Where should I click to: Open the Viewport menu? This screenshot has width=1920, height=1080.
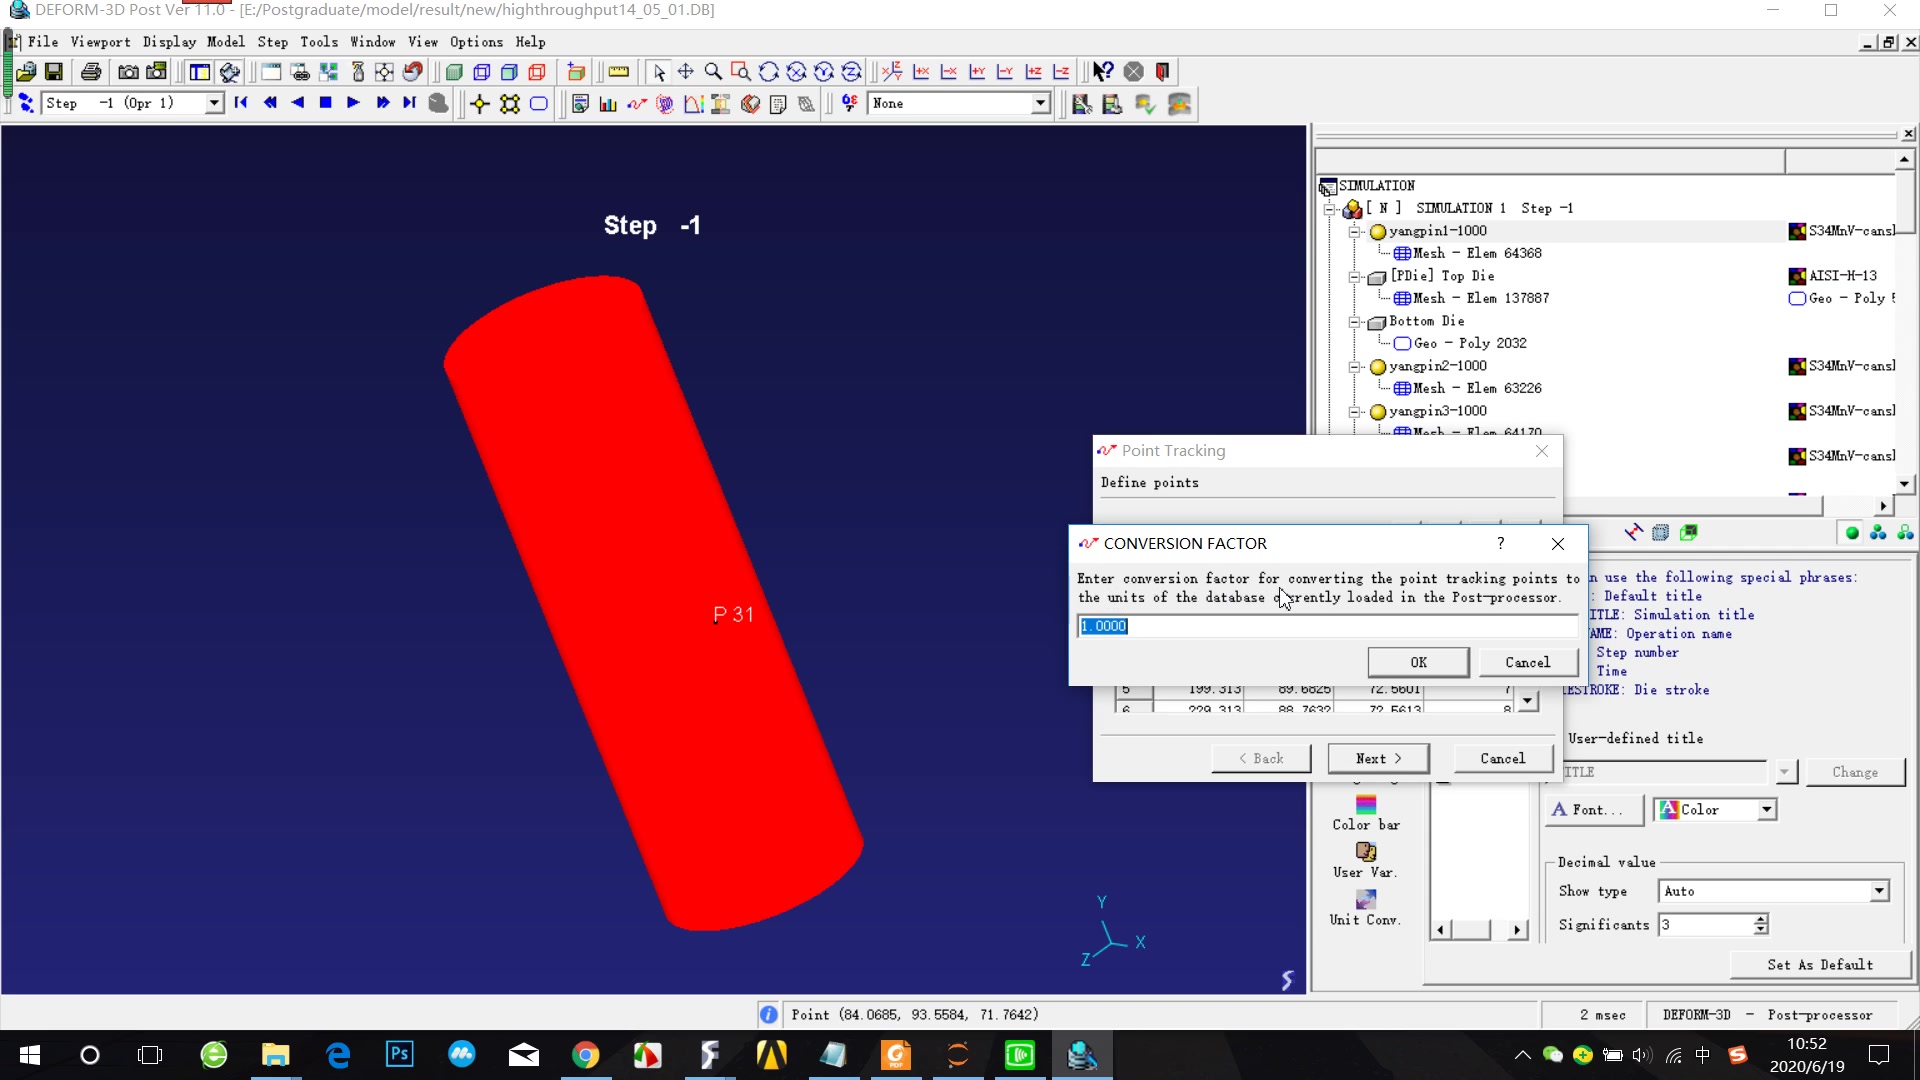(100, 42)
